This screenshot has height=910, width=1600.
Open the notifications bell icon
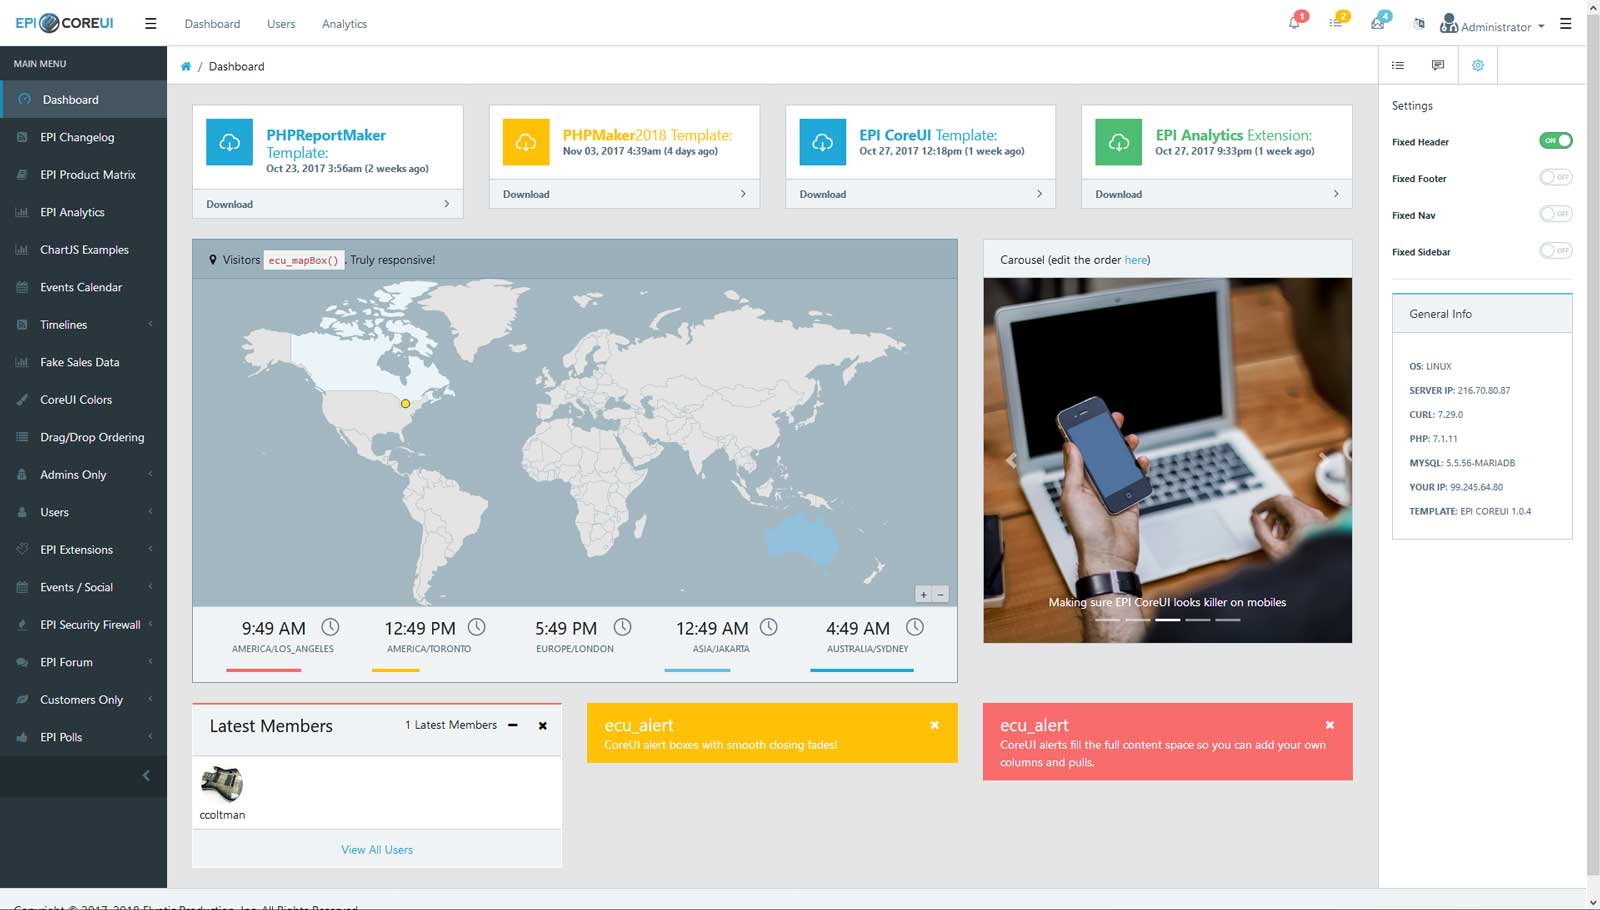coord(1295,22)
